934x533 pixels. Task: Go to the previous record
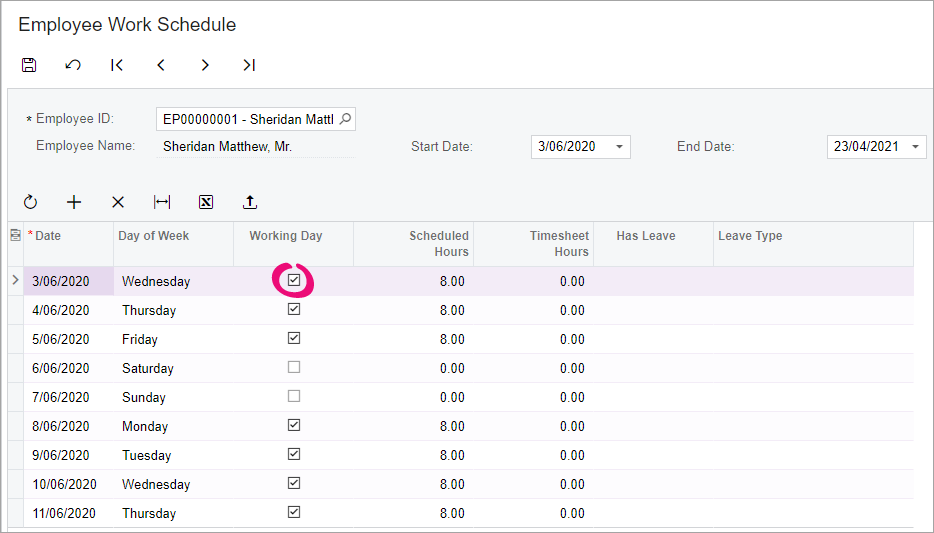(161, 65)
